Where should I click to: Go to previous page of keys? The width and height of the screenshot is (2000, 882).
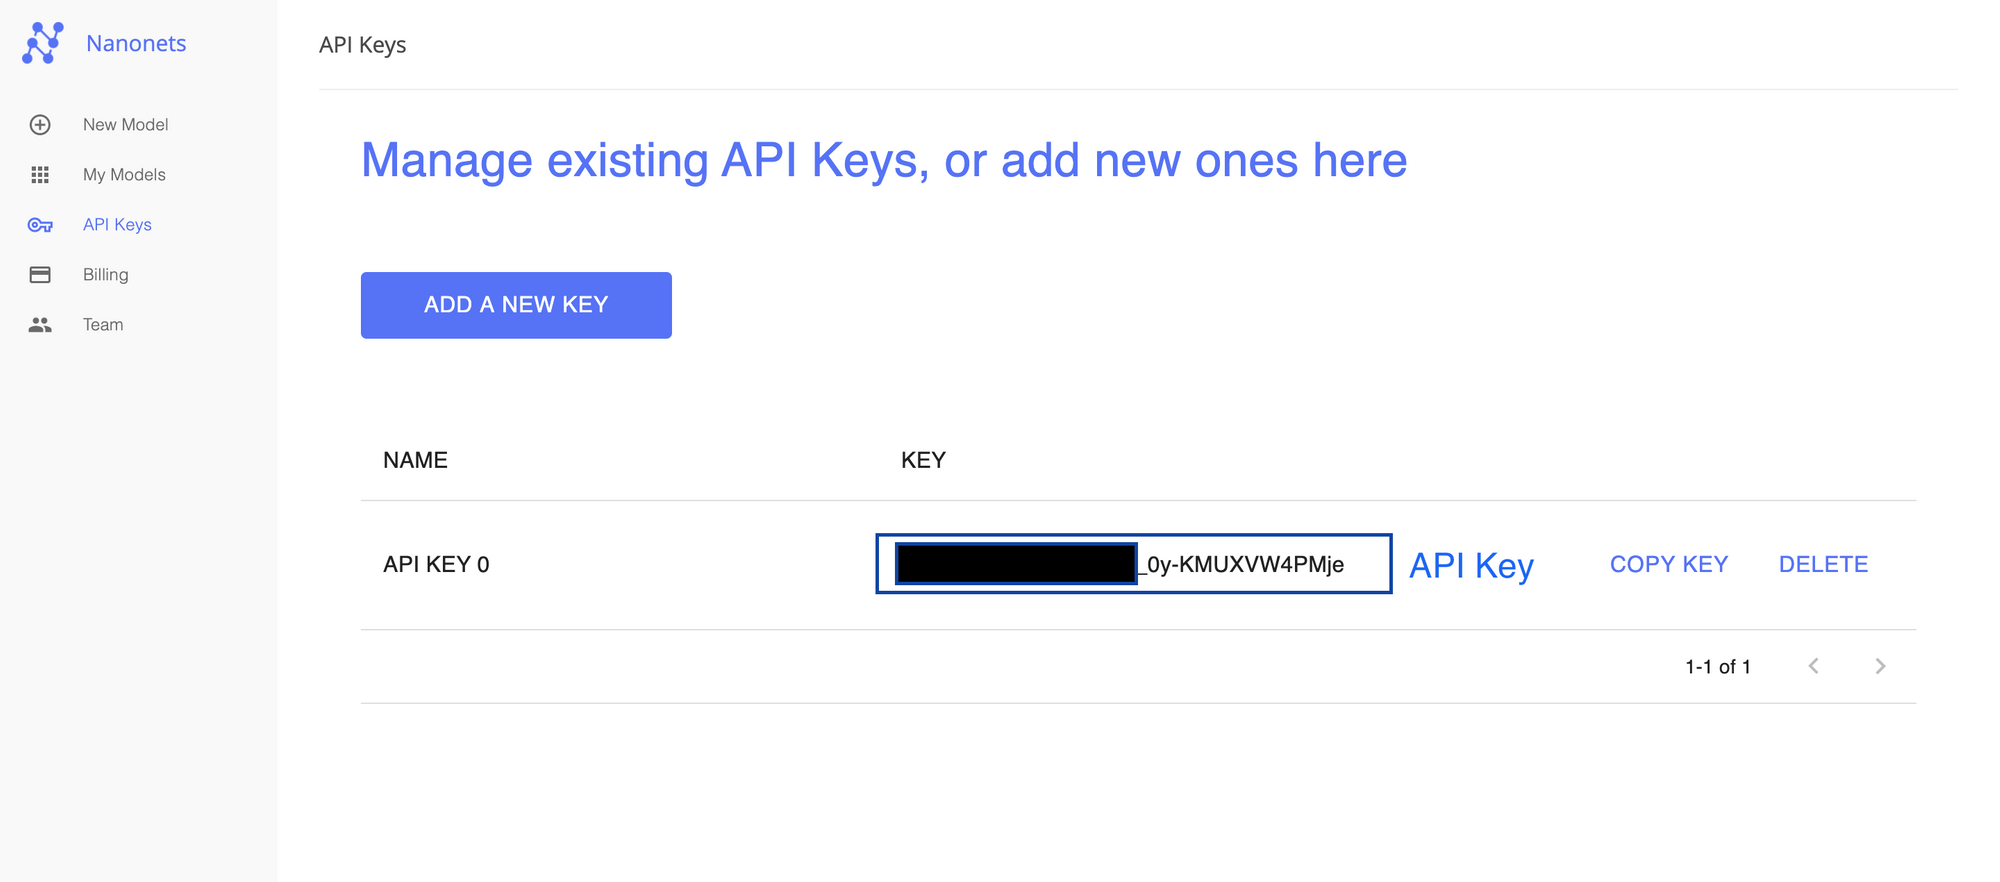(x=1814, y=666)
